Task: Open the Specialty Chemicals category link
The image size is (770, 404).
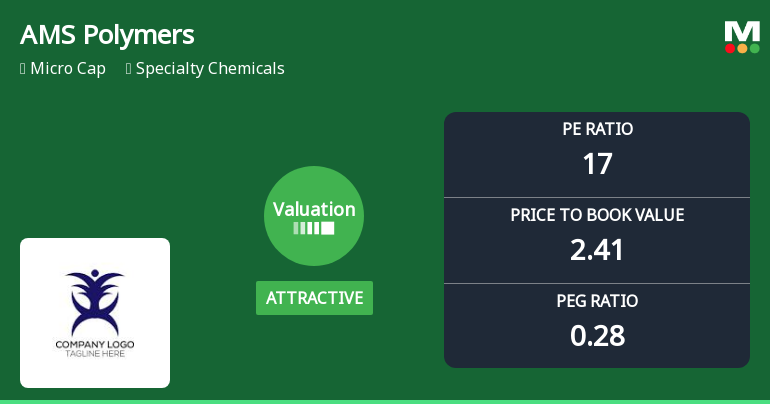Action: [x=210, y=69]
